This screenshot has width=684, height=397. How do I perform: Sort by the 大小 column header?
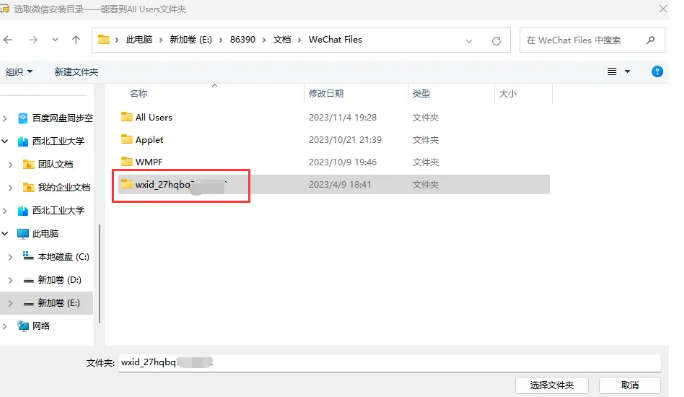tap(507, 93)
